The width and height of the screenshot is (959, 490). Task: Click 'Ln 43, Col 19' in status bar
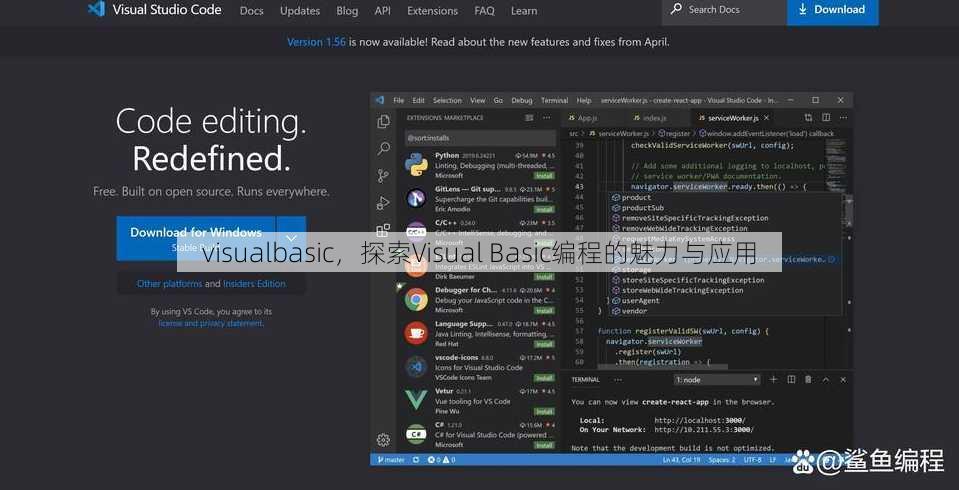(x=681, y=459)
